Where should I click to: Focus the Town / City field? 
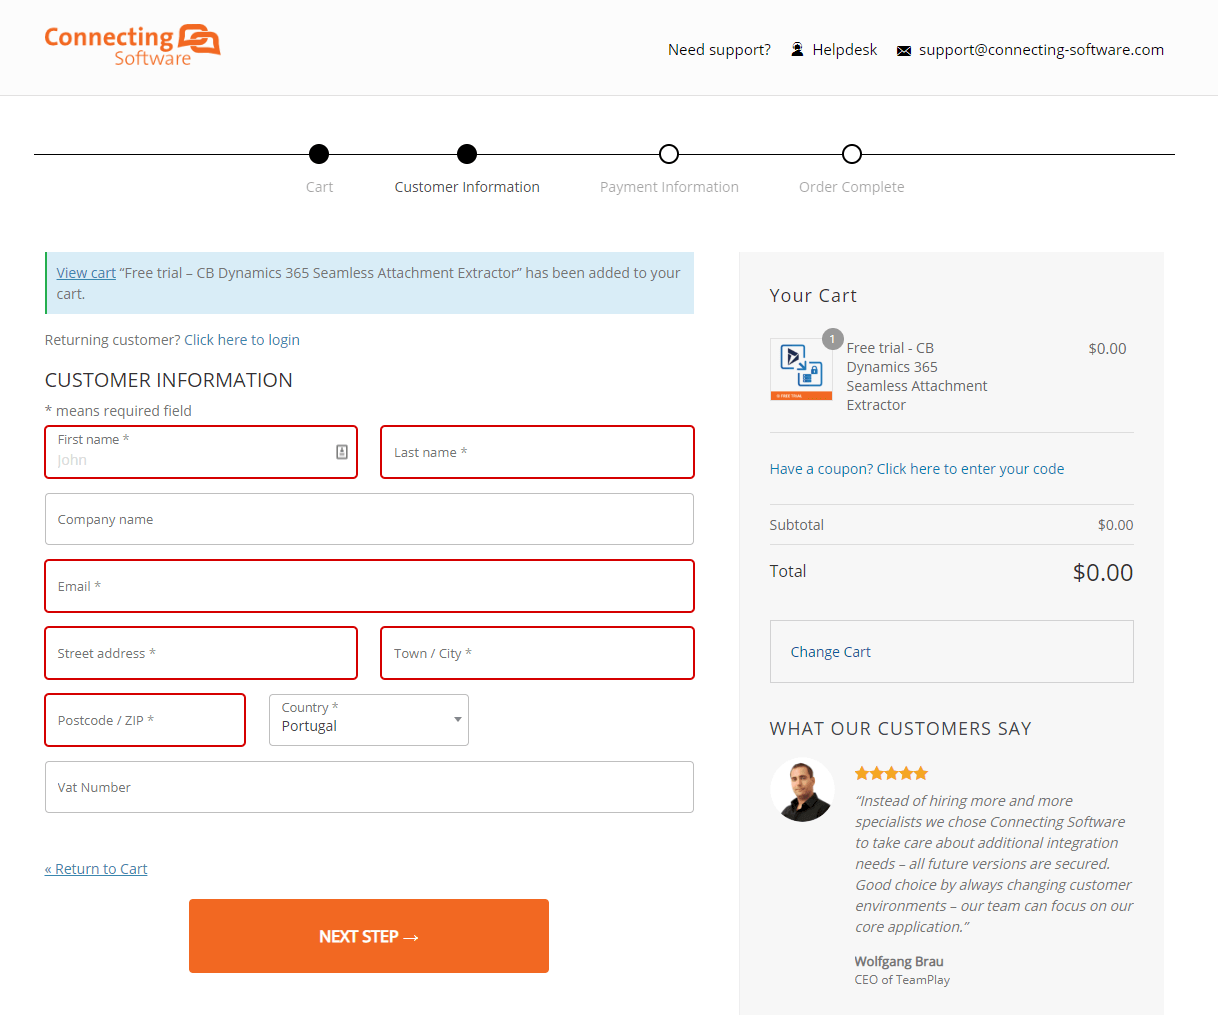[x=537, y=653]
